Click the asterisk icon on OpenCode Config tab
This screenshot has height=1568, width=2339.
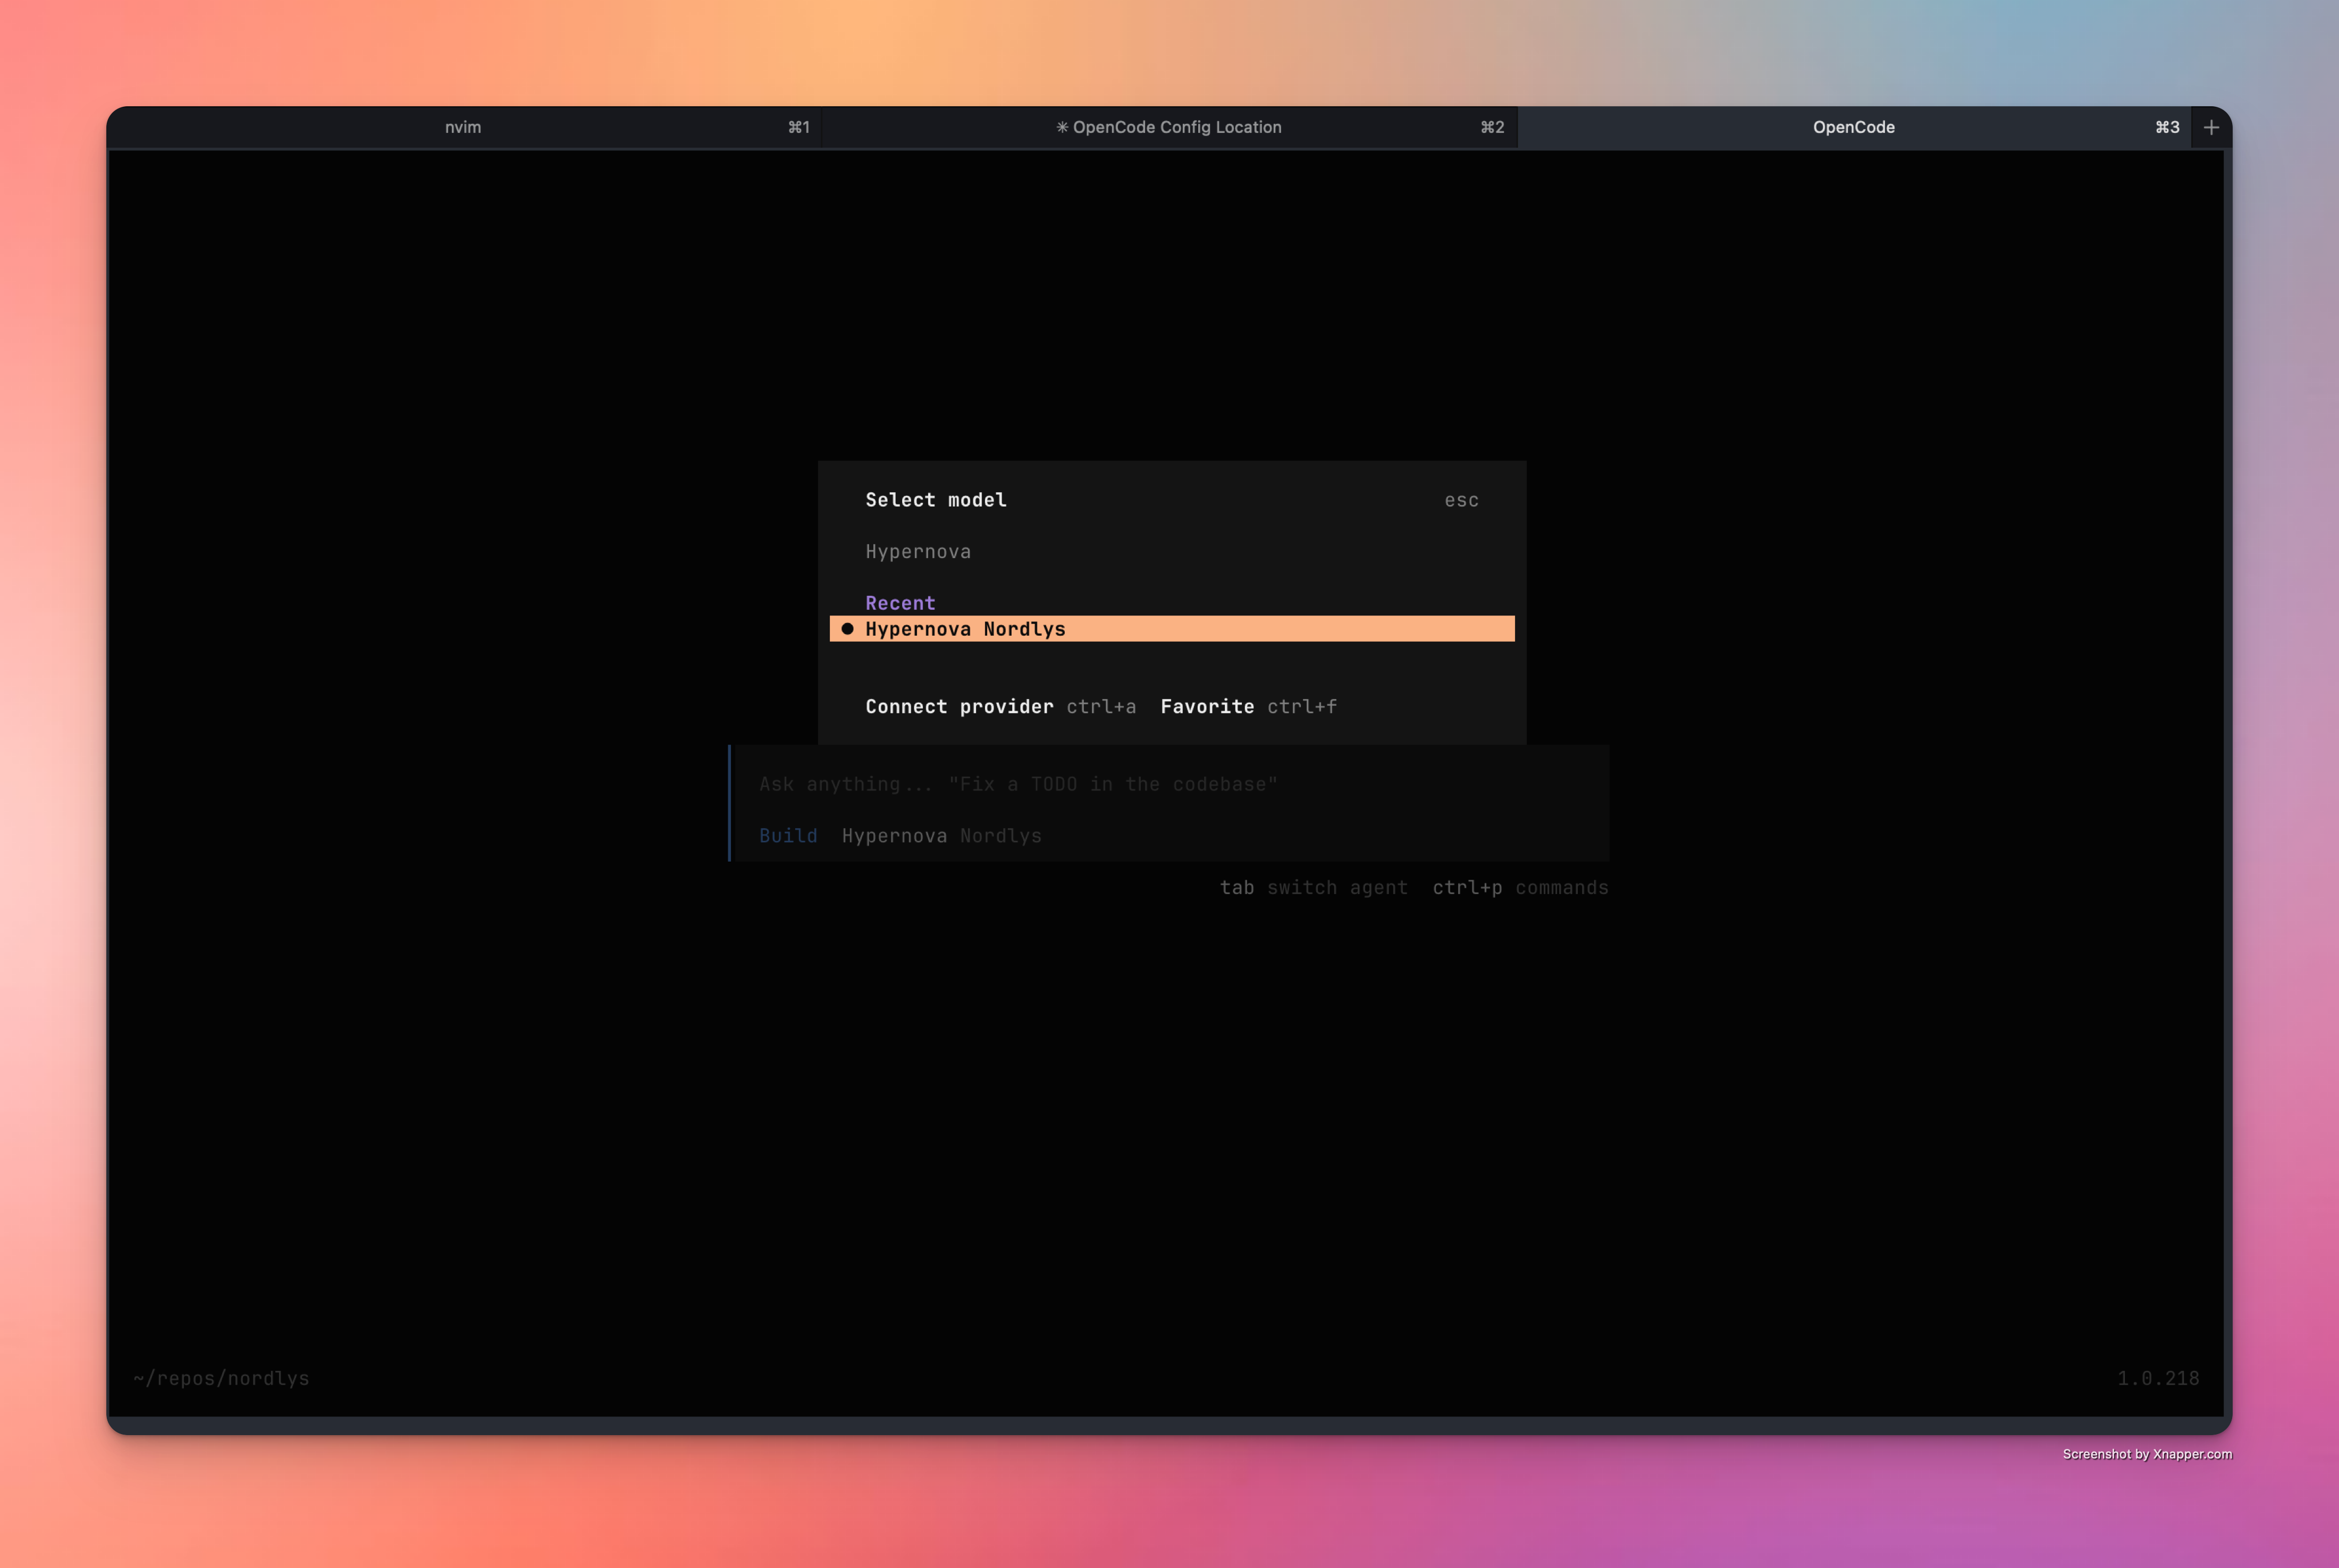point(1062,127)
